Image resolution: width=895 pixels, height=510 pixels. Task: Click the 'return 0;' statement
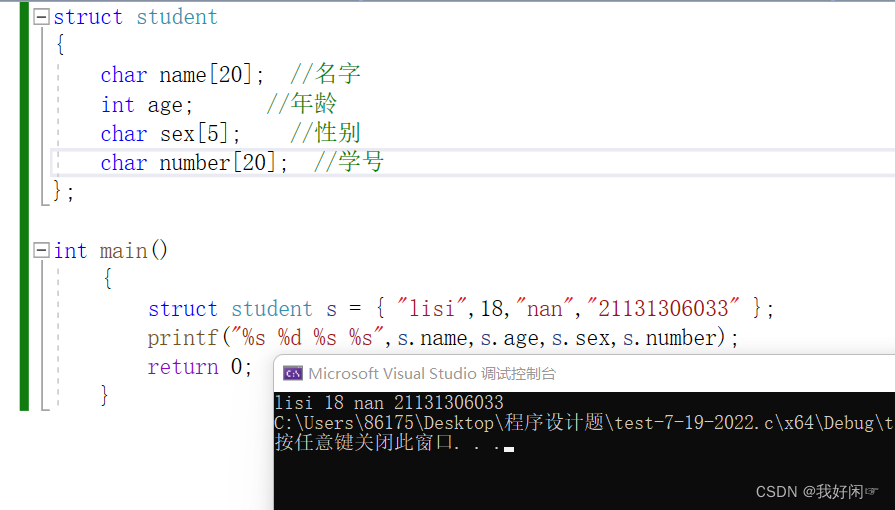tap(200, 367)
